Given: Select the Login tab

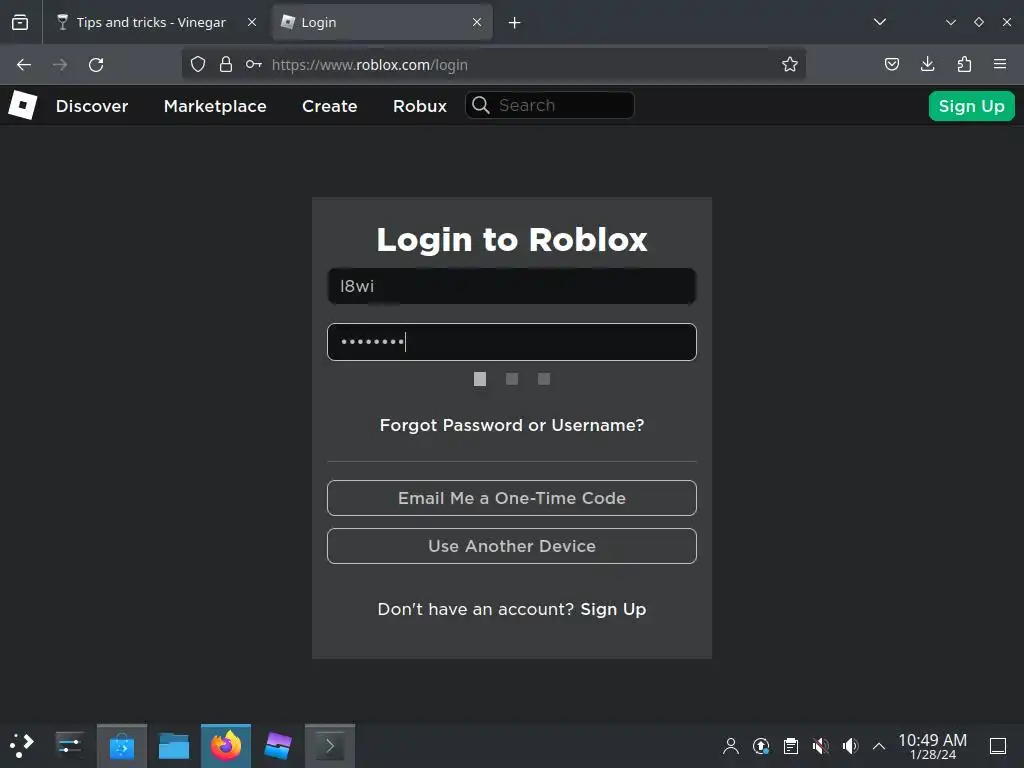Looking at the screenshot, I should [x=382, y=22].
